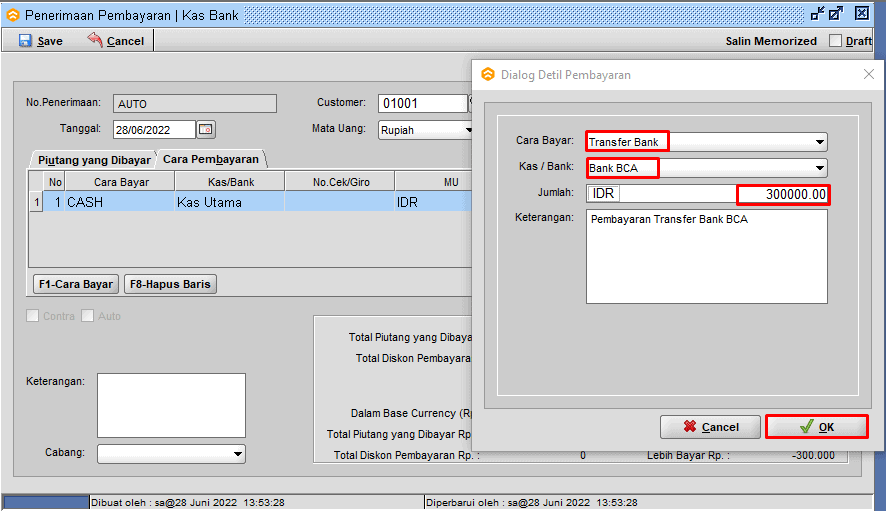
Task: Click the No.Penerimaan AUTO field
Action: (195, 103)
